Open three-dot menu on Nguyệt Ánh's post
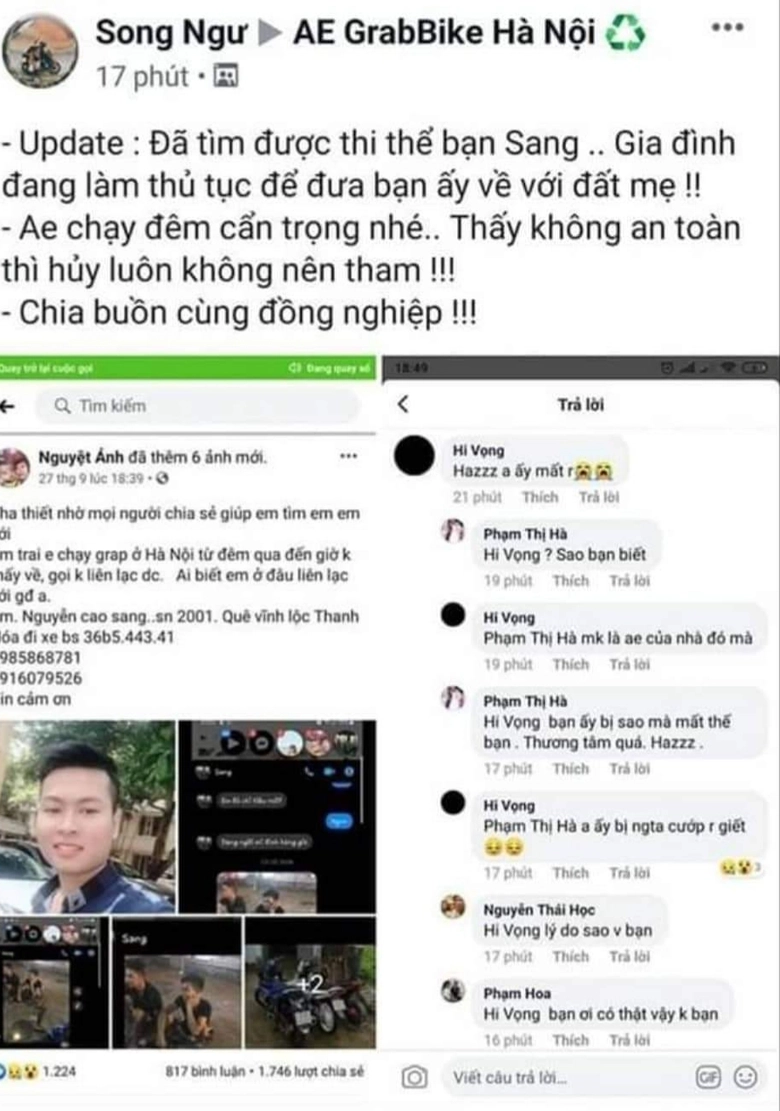Screen dimensions: 780x1111 pyautogui.click(x=349, y=456)
